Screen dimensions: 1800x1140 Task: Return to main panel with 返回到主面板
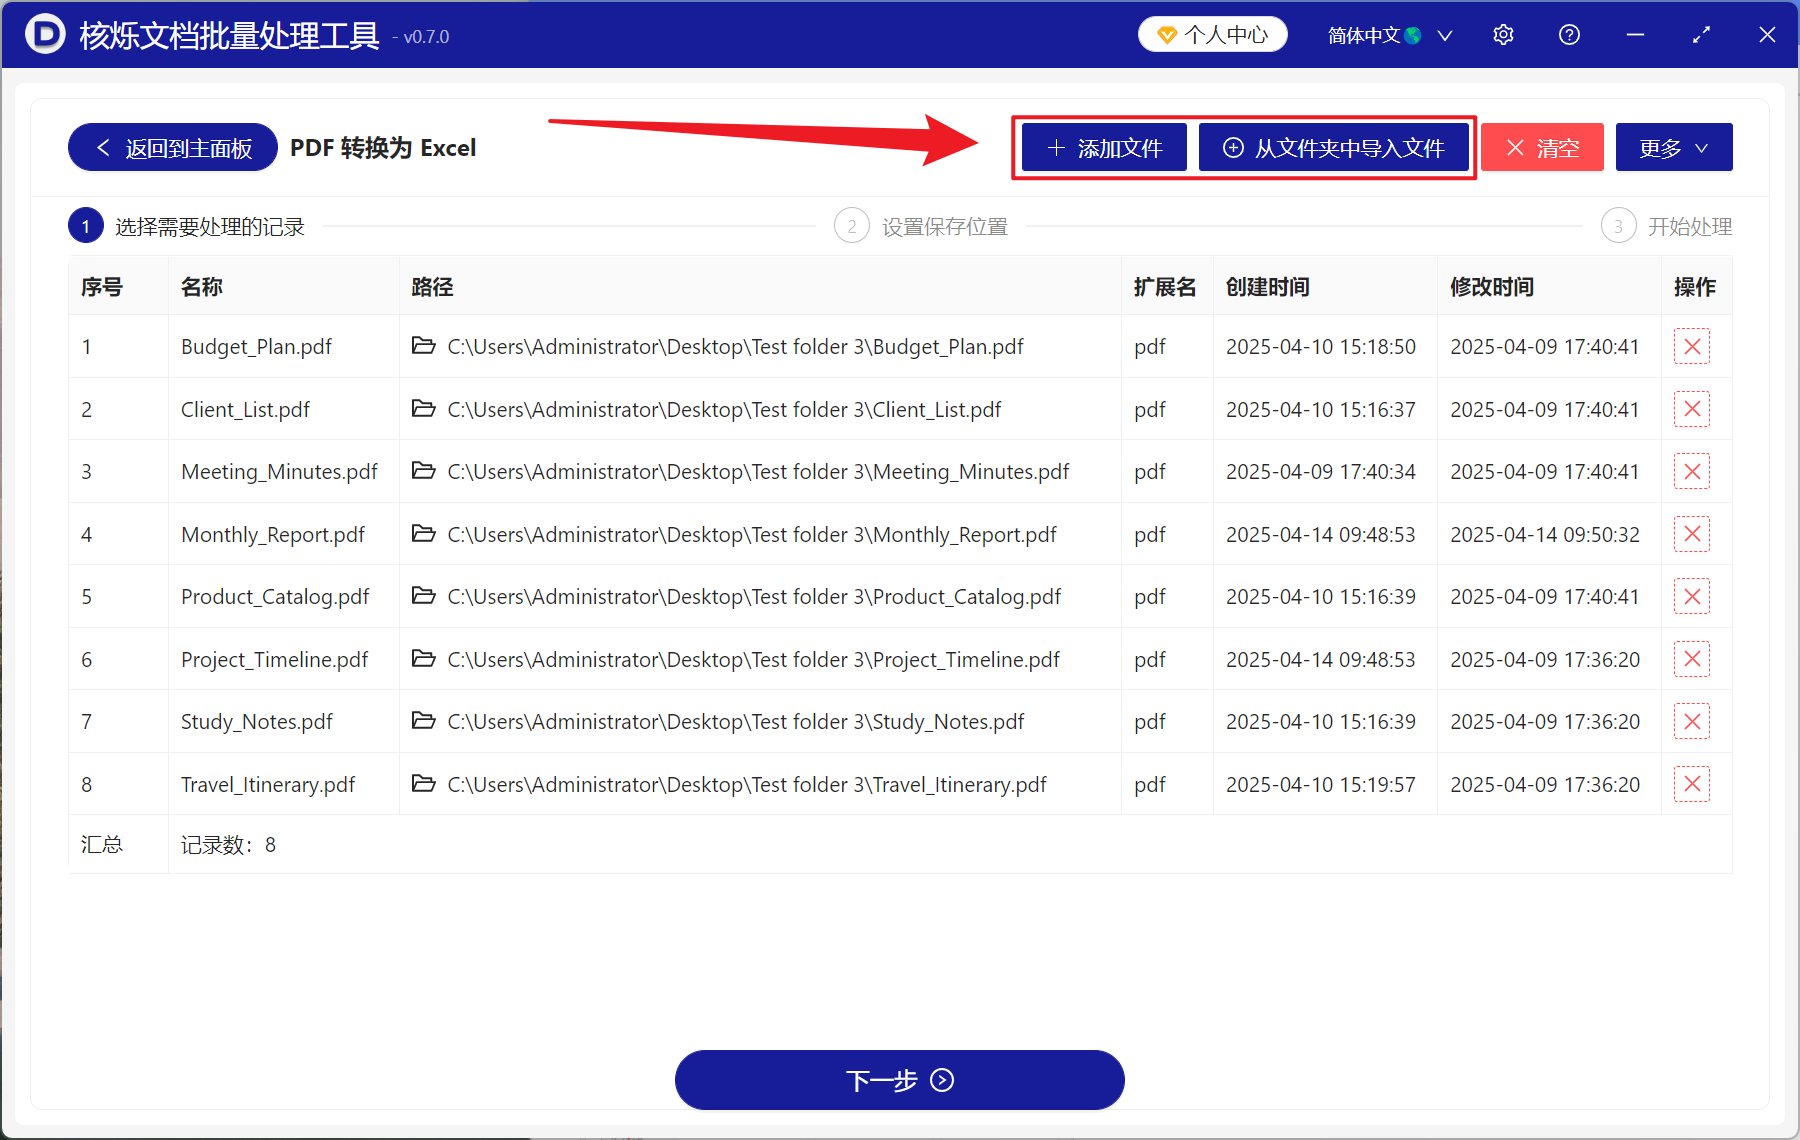(173, 148)
